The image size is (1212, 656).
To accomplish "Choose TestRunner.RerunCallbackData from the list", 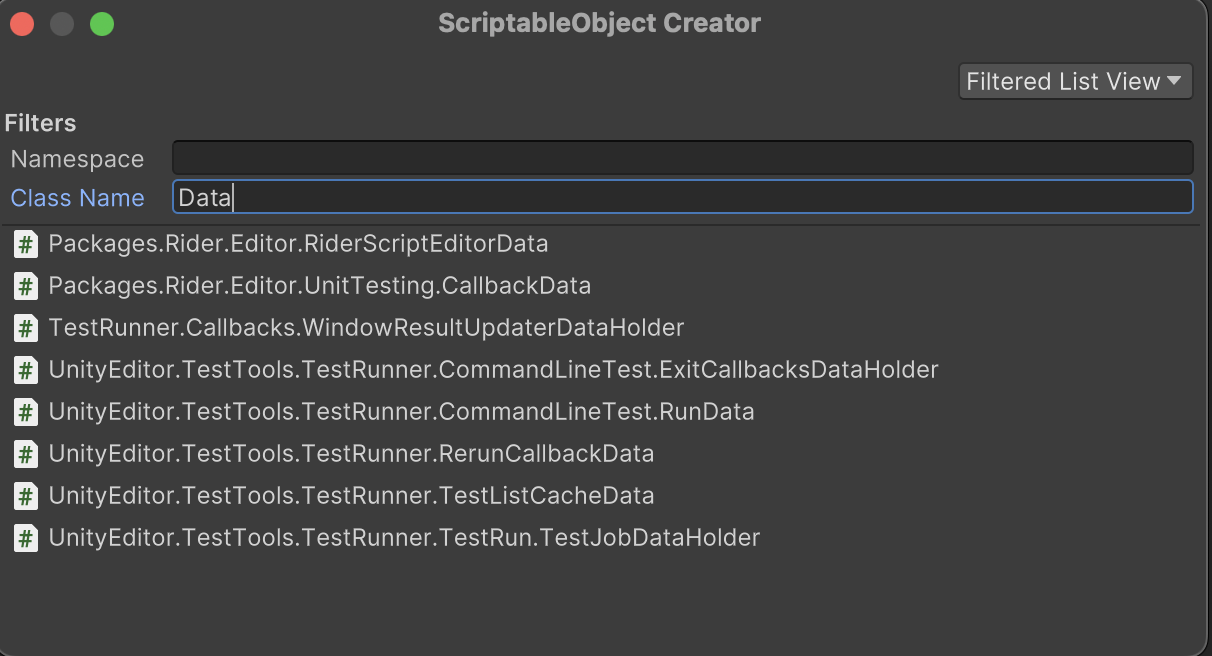I will [x=351, y=454].
